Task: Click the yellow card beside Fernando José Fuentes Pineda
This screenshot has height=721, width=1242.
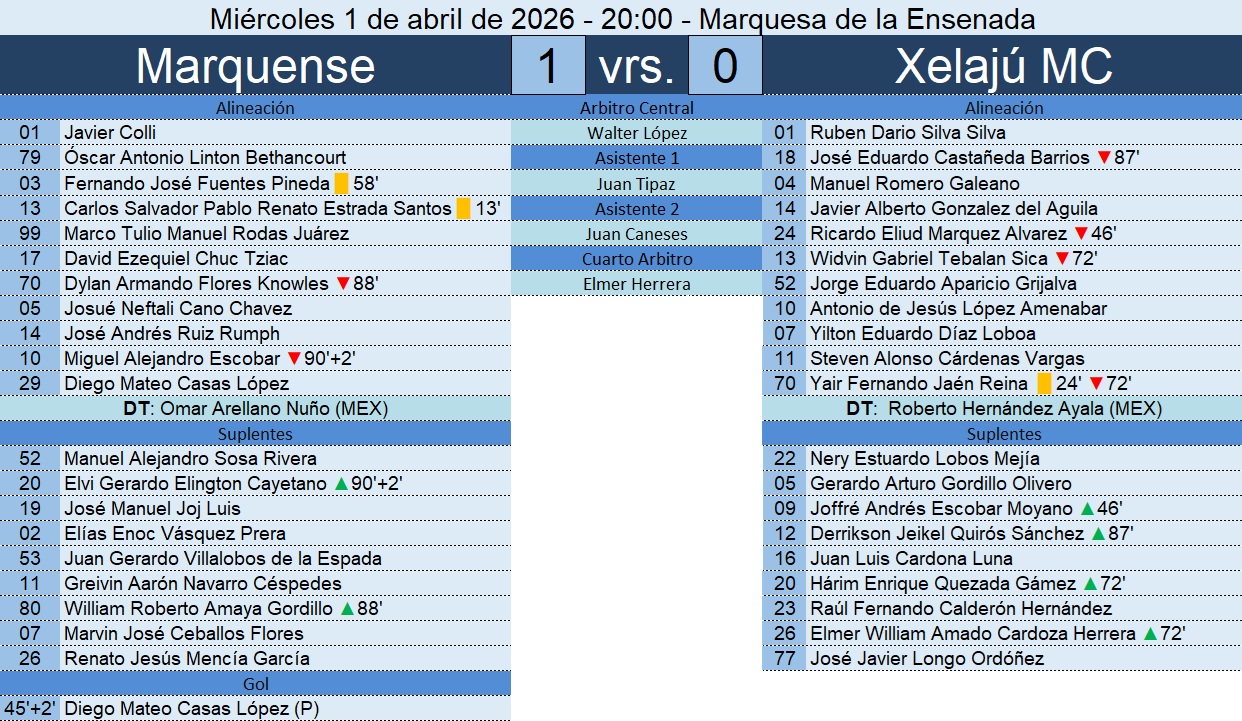Action: tap(341, 184)
